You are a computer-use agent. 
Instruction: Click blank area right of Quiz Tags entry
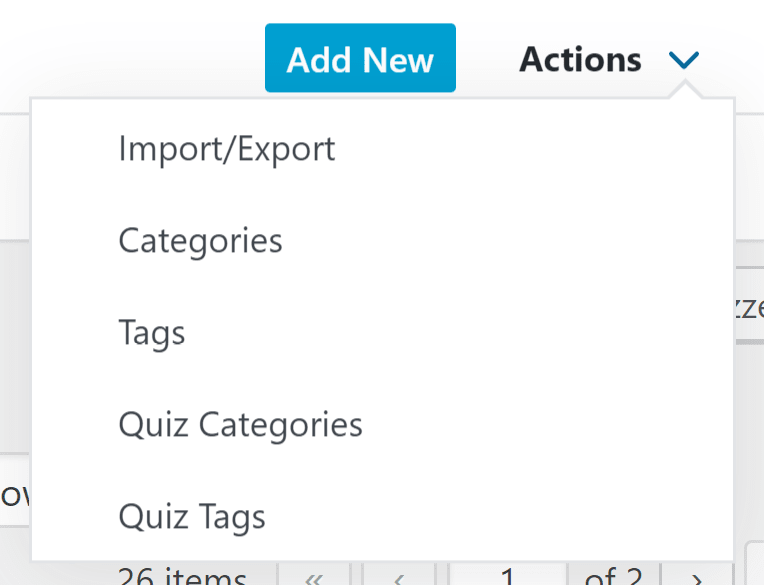(x=499, y=517)
